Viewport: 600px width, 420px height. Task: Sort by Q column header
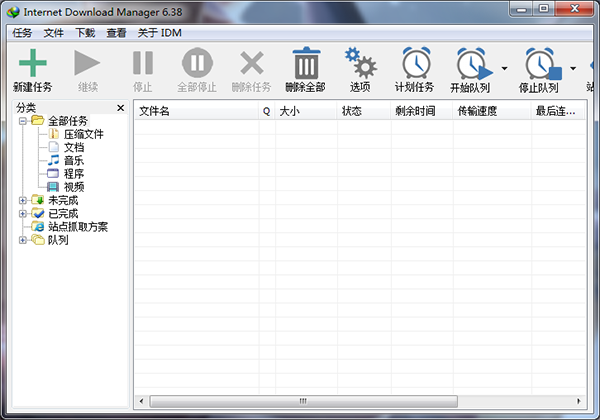coord(267,111)
